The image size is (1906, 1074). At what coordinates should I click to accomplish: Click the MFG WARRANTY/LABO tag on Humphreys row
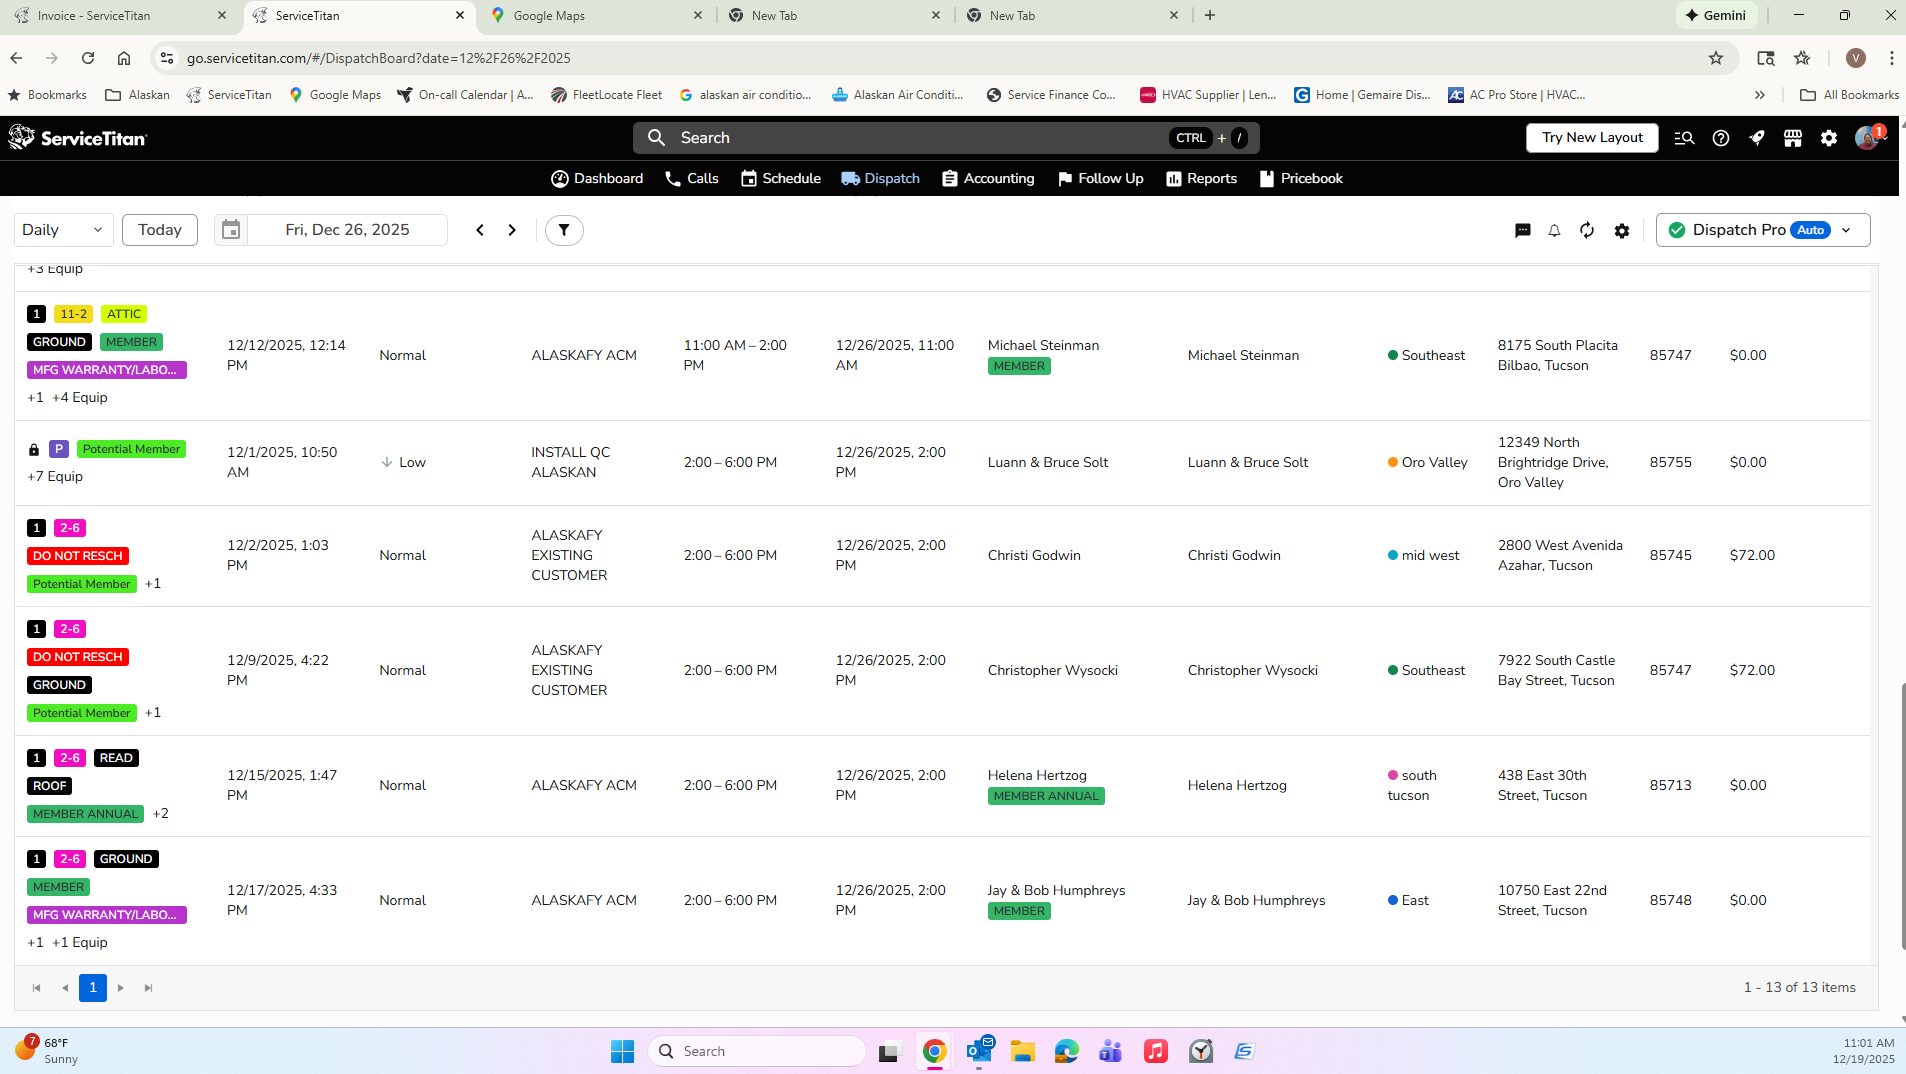[x=107, y=915]
